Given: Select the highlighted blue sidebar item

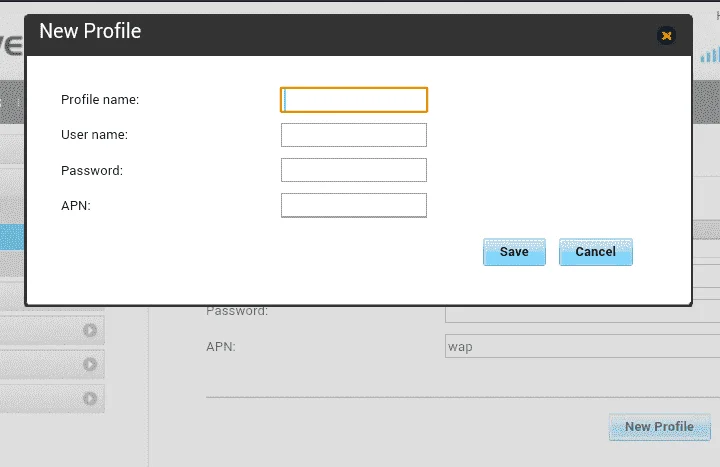Looking at the screenshot, I should (x=12, y=237).
